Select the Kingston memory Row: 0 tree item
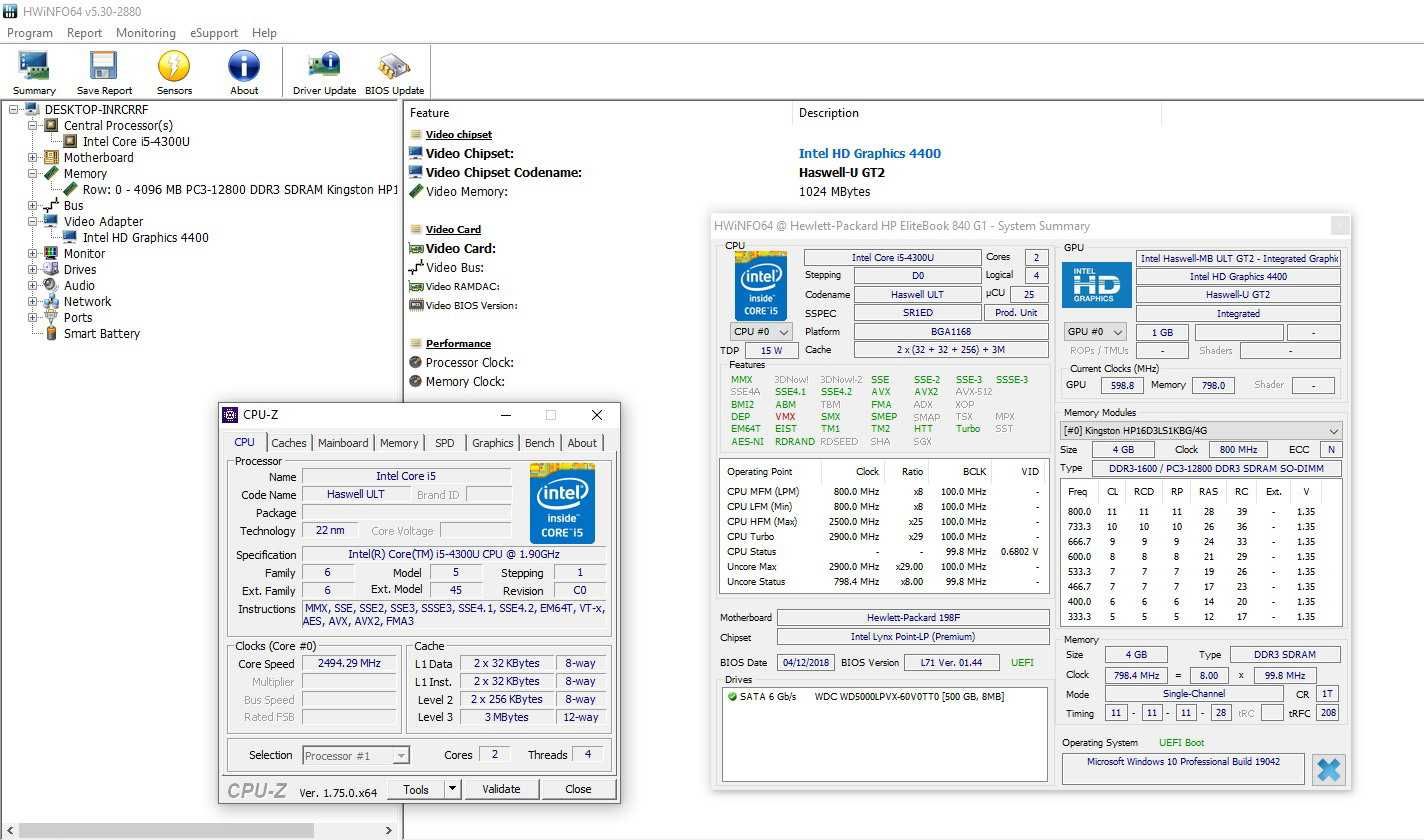This screenshot has height=840, width=1424. click(x=240, y=190)
